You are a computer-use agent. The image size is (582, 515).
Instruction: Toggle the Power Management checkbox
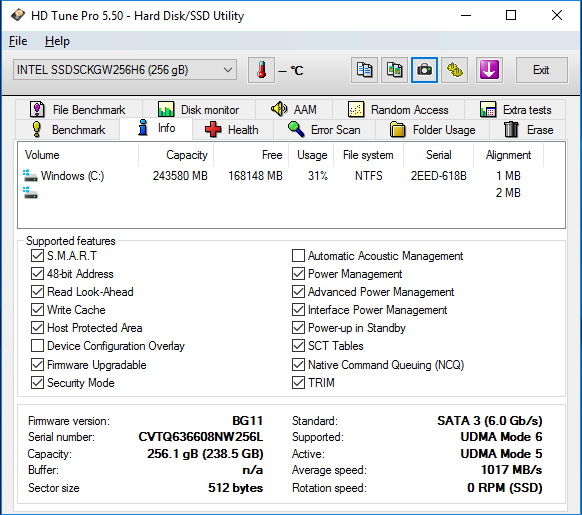point(298,274)
